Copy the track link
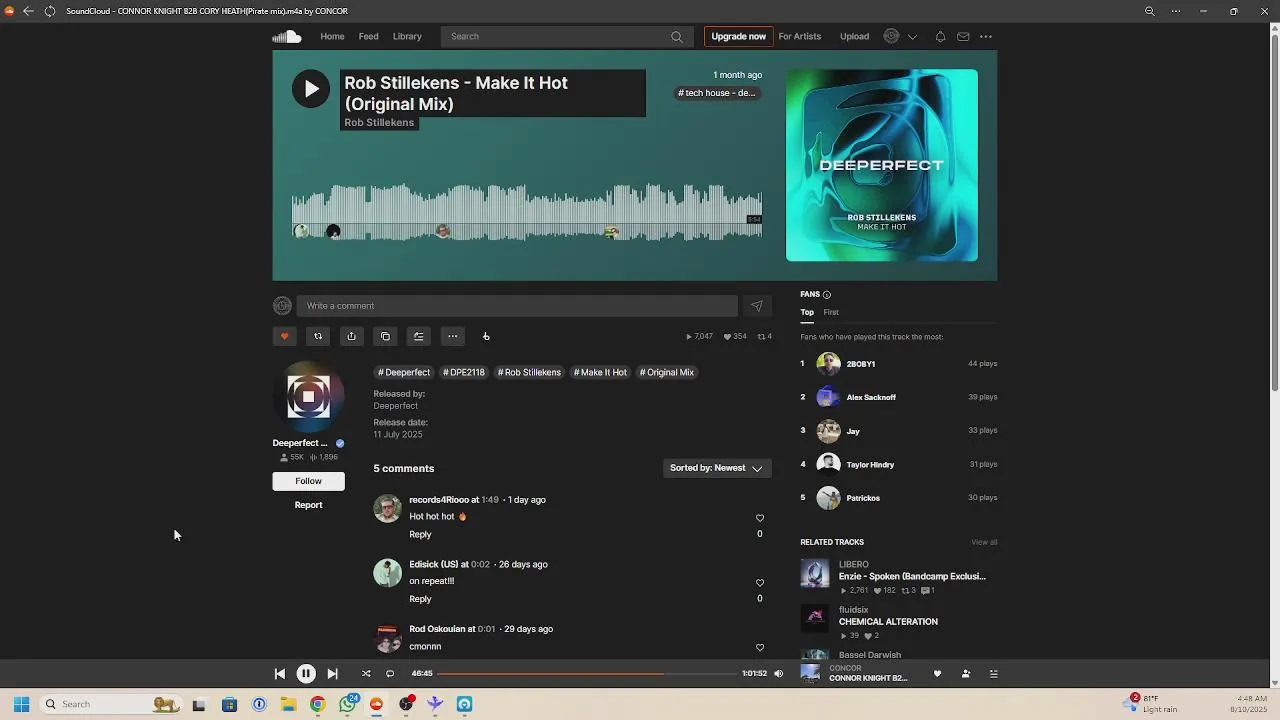Viewport: 1280px width, 720px height. pos(385,337)
